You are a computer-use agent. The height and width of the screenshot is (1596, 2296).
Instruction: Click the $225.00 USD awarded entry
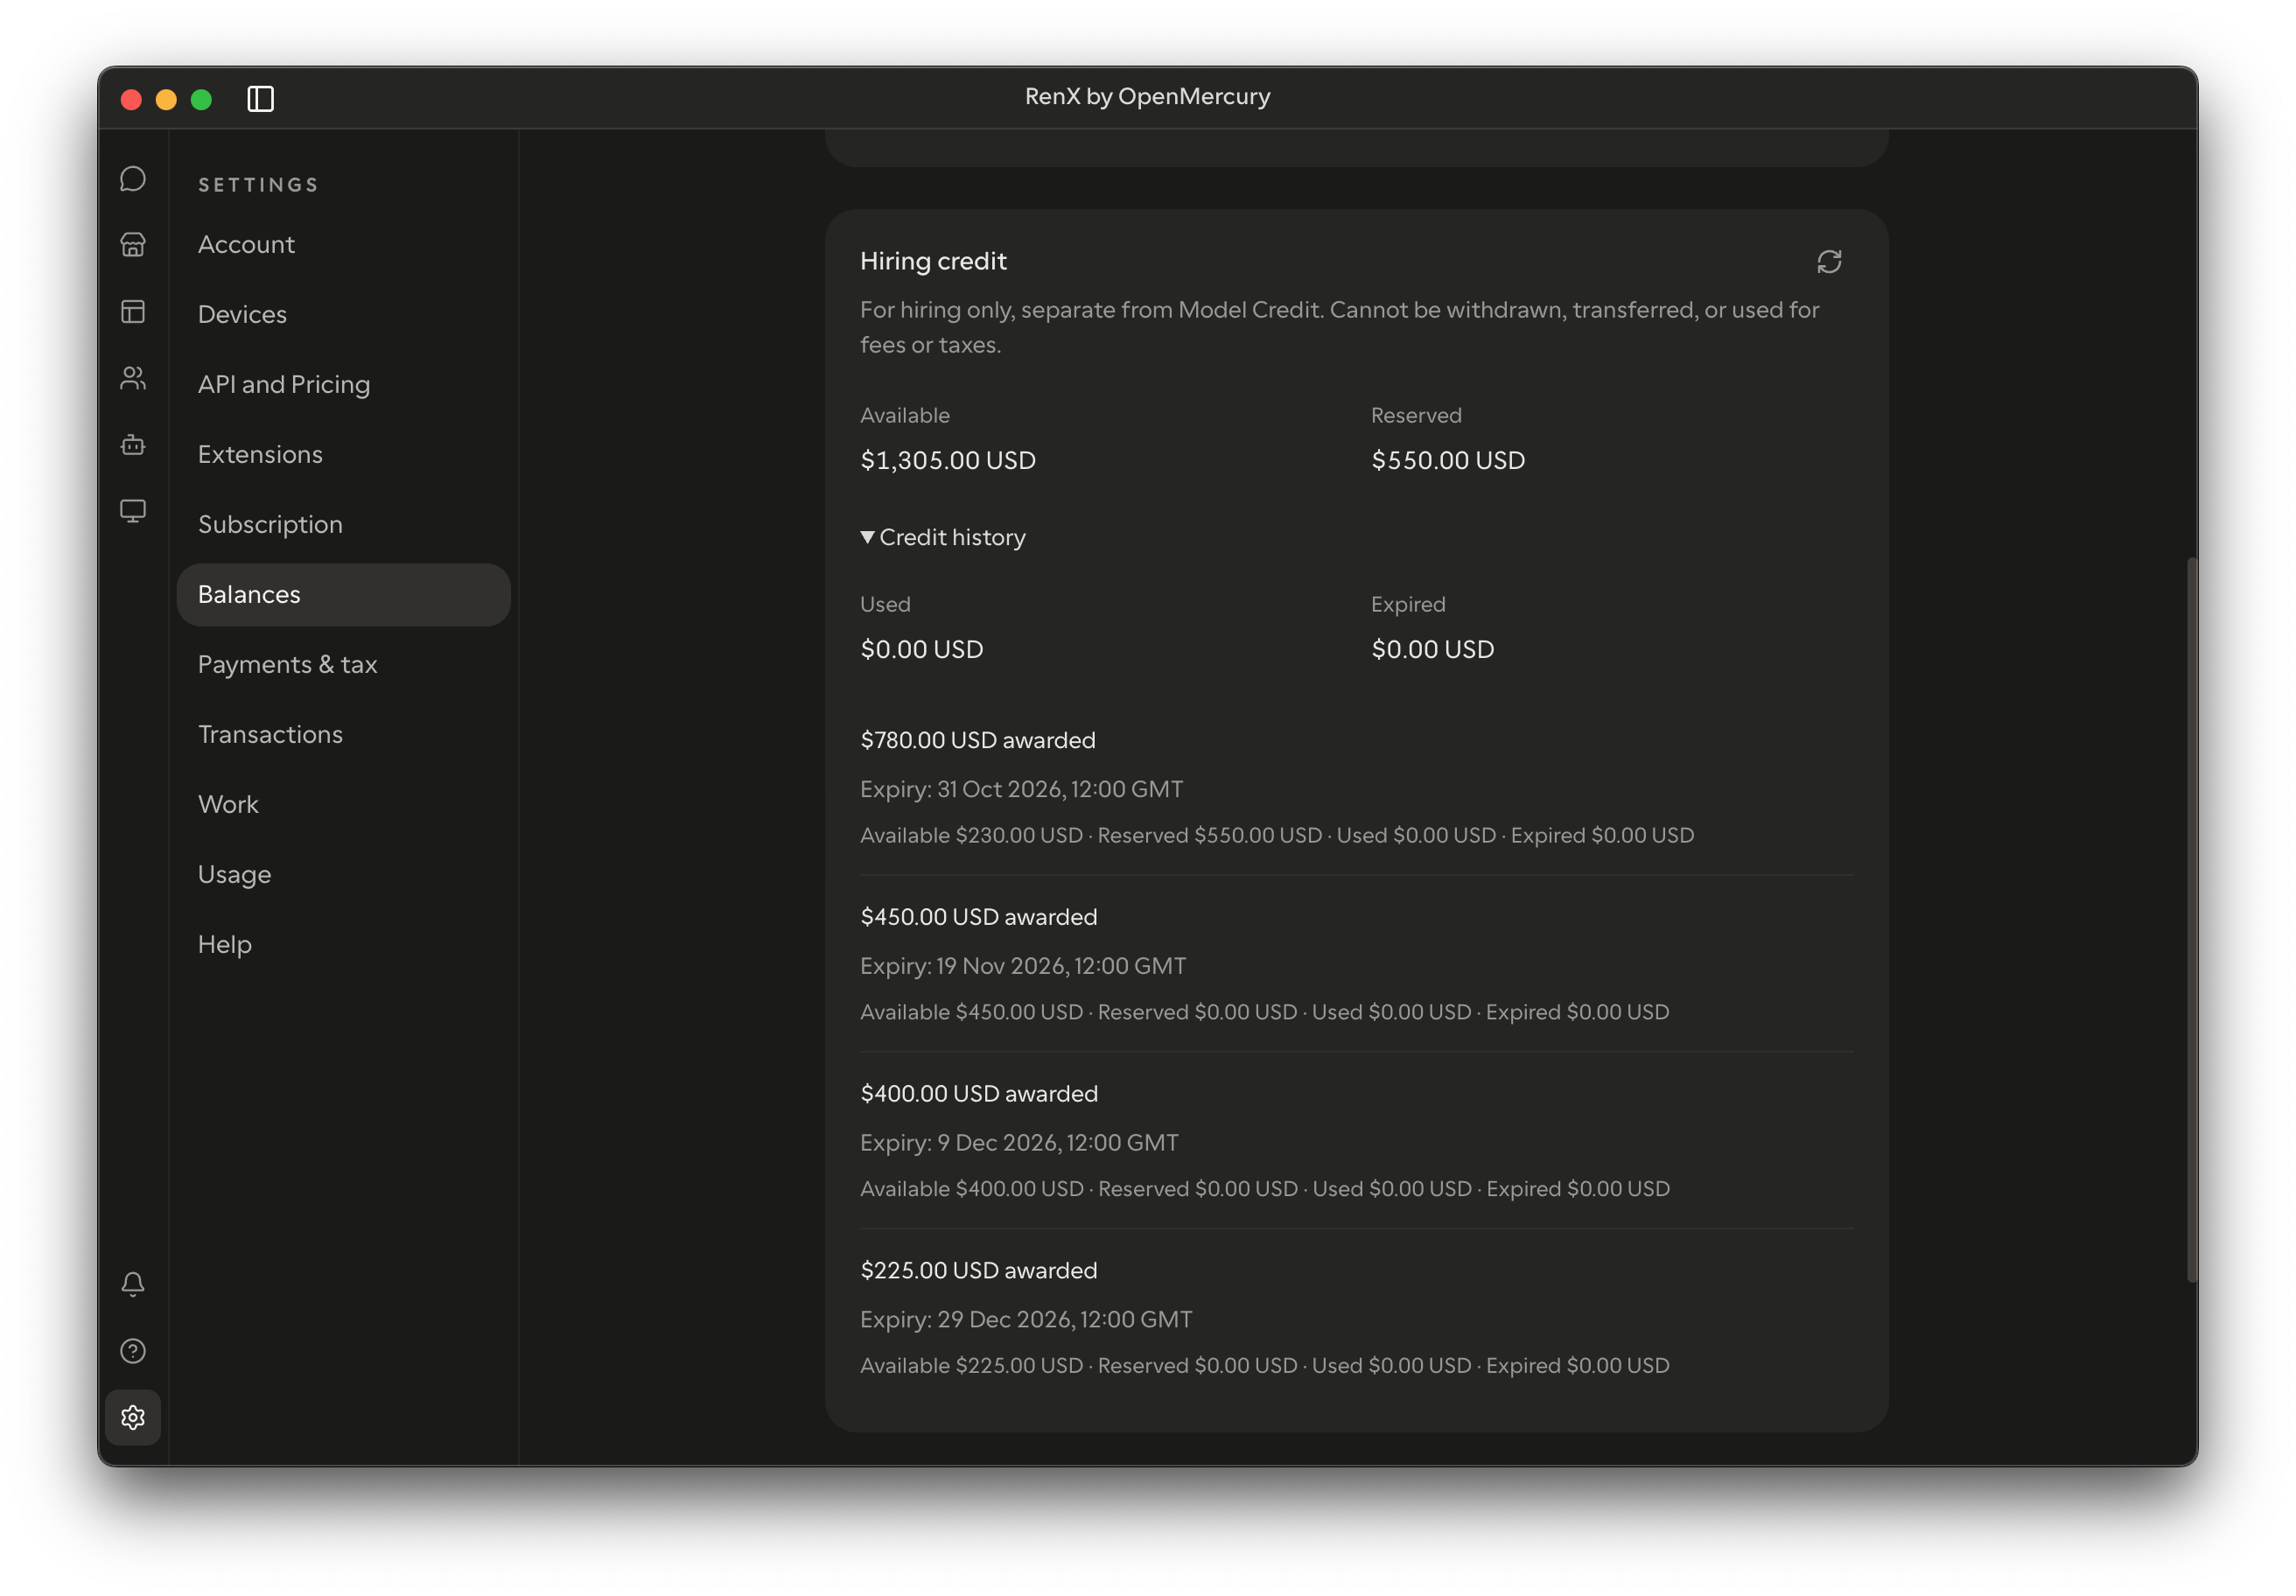[x=978, y=1270]
